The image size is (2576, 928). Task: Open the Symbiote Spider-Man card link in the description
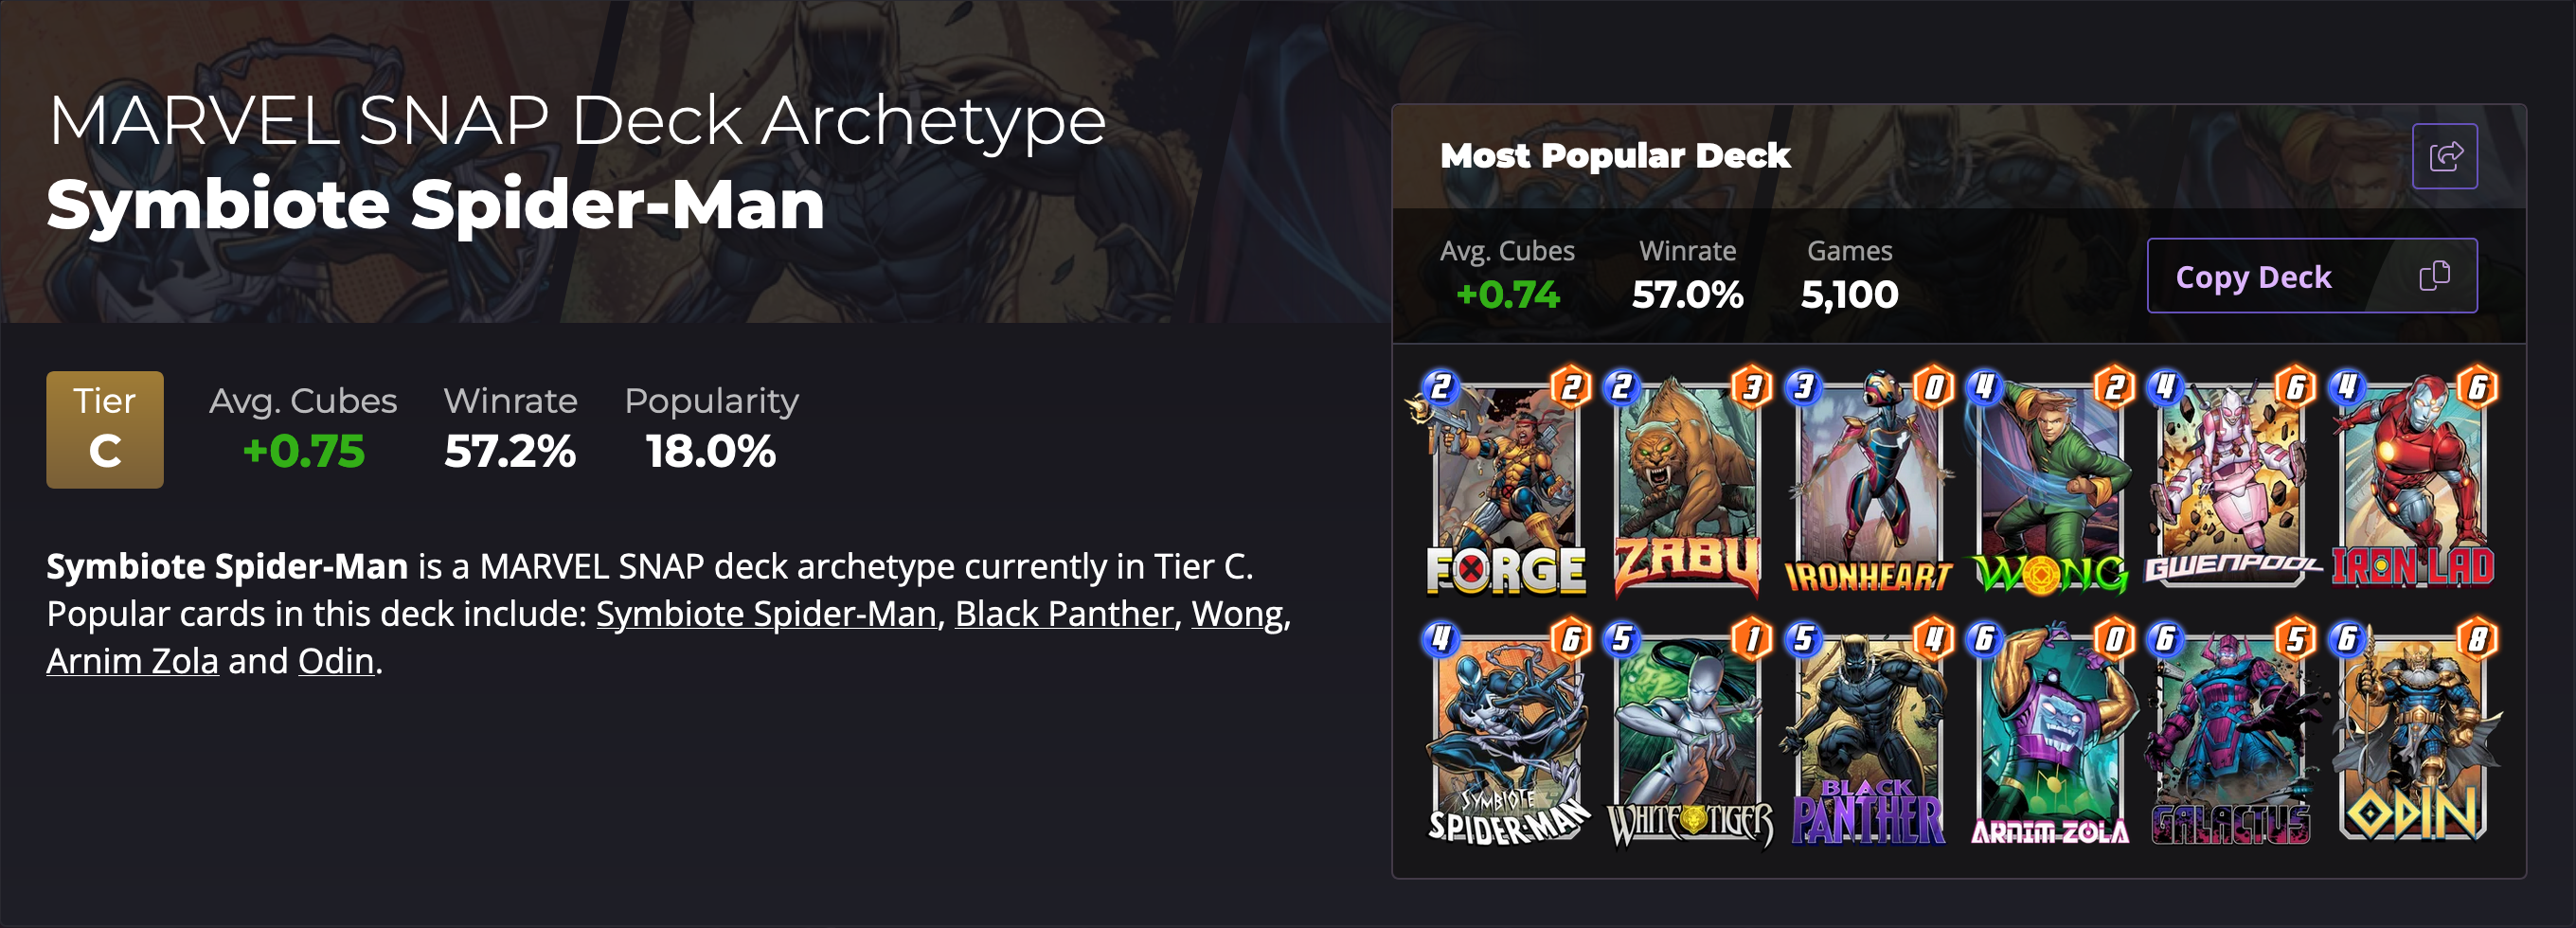coord(765,613)
